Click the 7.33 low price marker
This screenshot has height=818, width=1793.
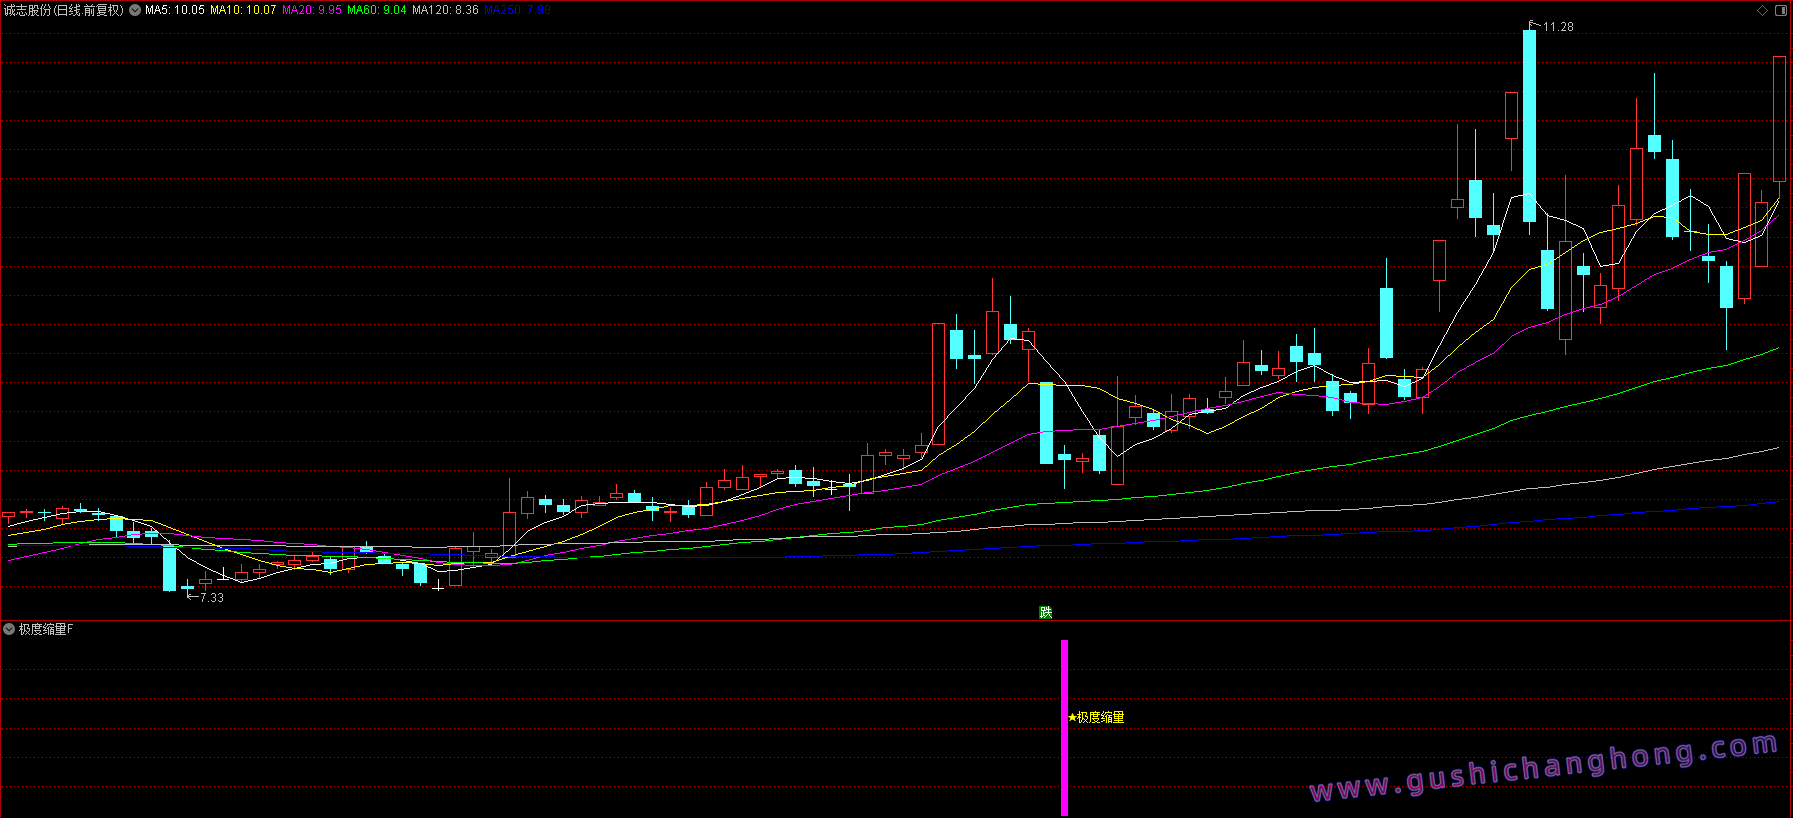click(211, 597)
